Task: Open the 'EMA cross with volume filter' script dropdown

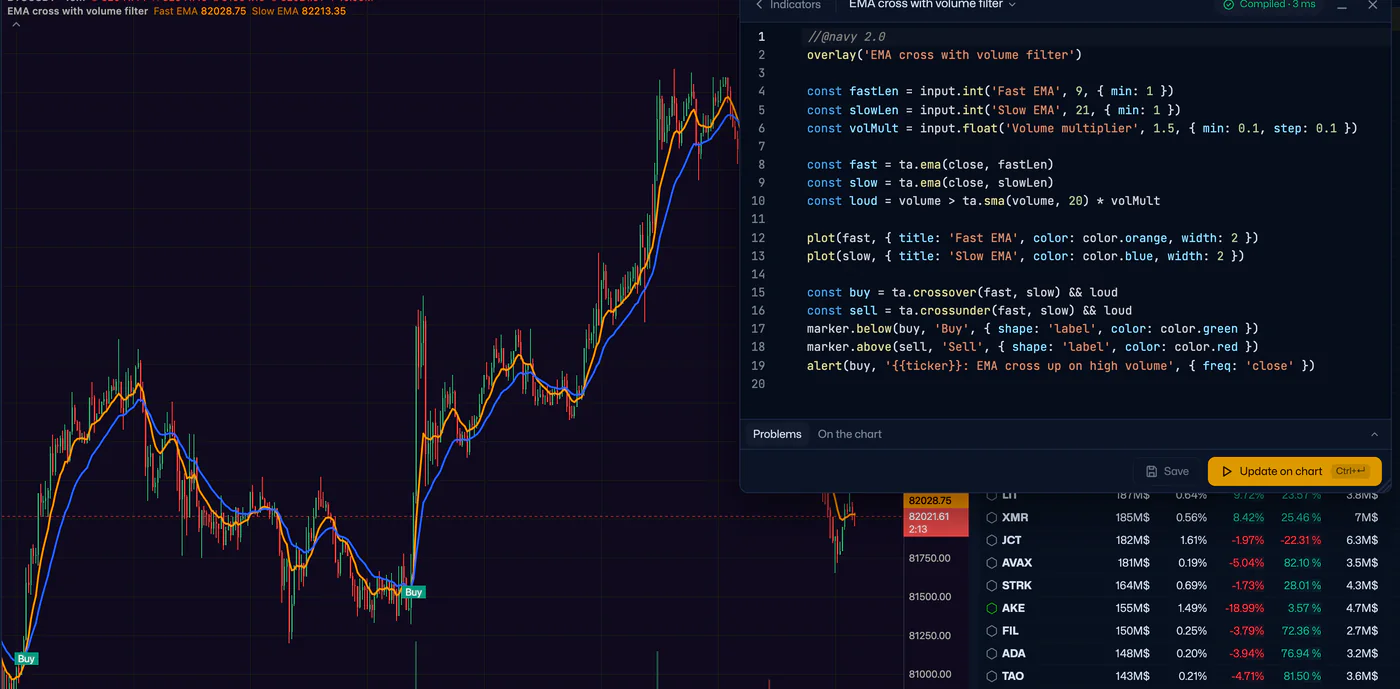Action: click(x=932, y=5)
